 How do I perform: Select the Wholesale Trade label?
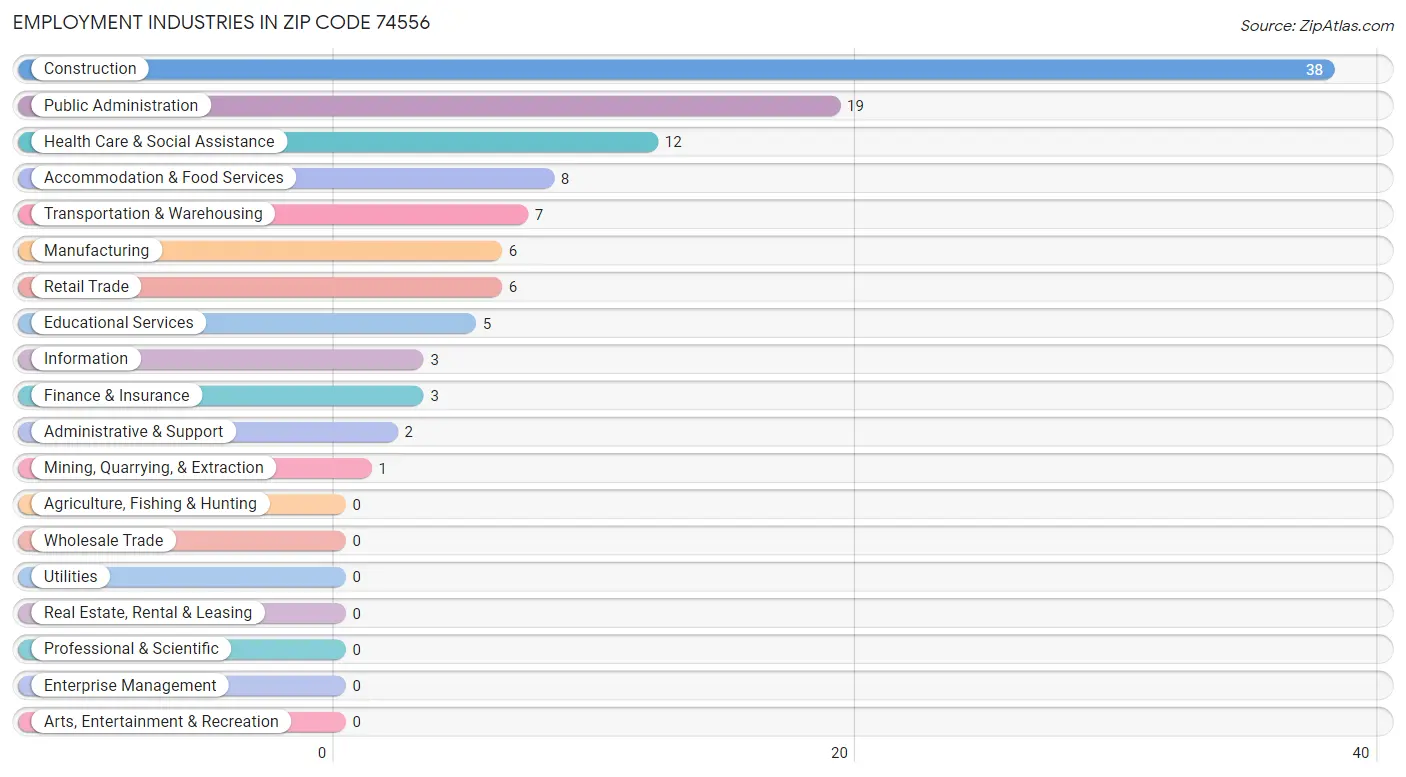pos(103,540)
